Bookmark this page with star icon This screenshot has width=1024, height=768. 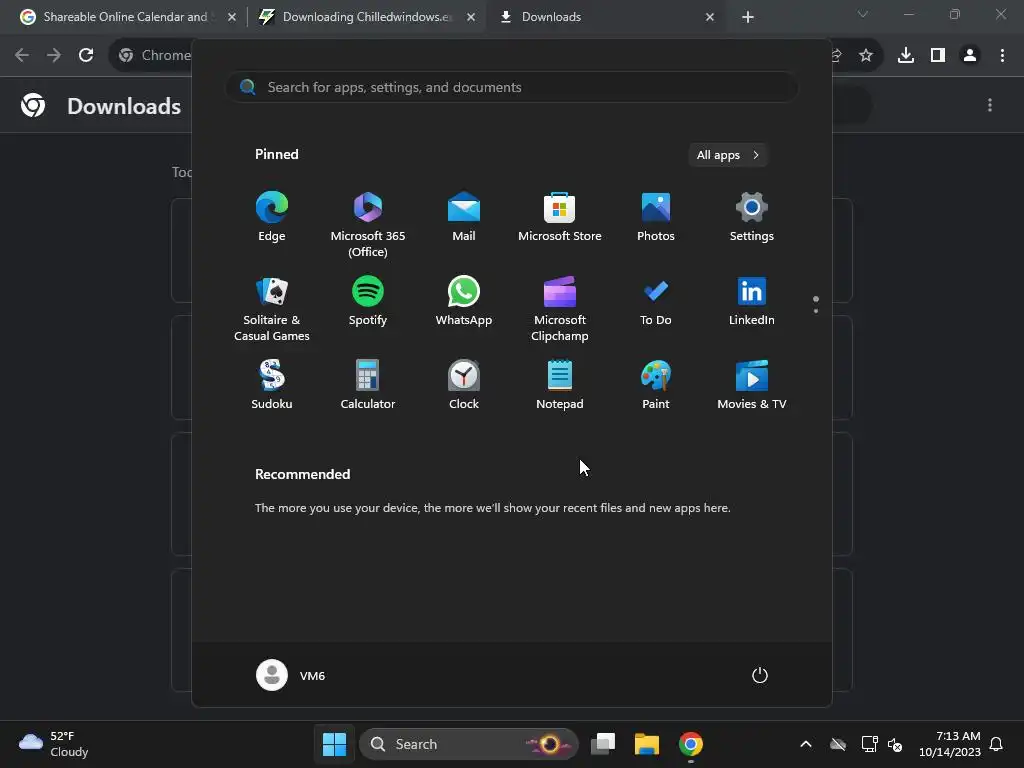[865, 56]
